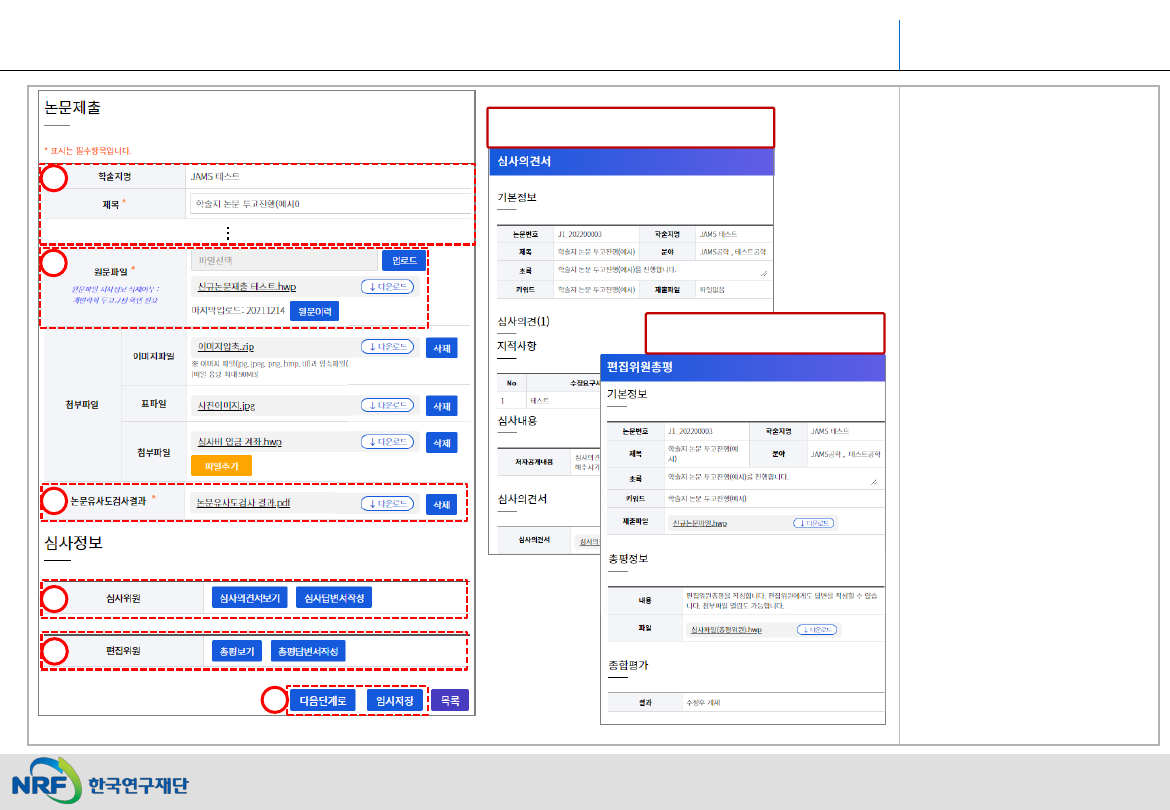Image resolution: width=1170 pixels, height=810 pixels.
Task: Click the NRF 한국연구재단 logo
Action: (x=100, y=783)
